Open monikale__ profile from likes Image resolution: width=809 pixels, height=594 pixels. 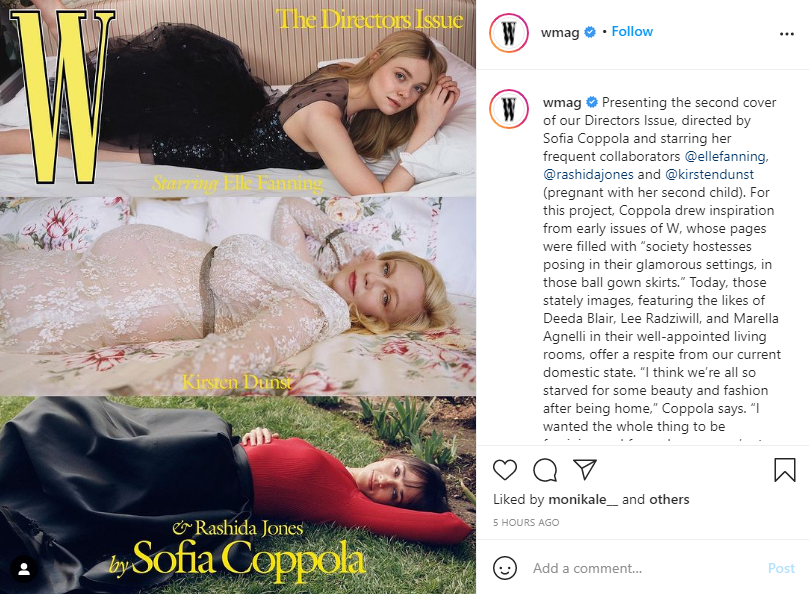click(583, 500)
